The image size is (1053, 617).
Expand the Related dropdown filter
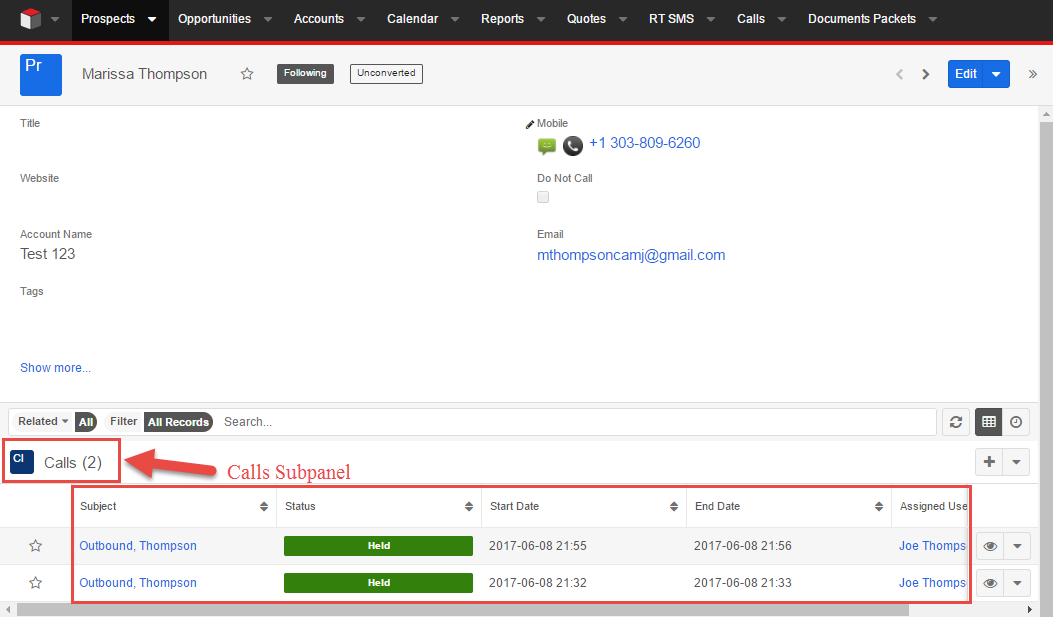click(x=43, y=421)
